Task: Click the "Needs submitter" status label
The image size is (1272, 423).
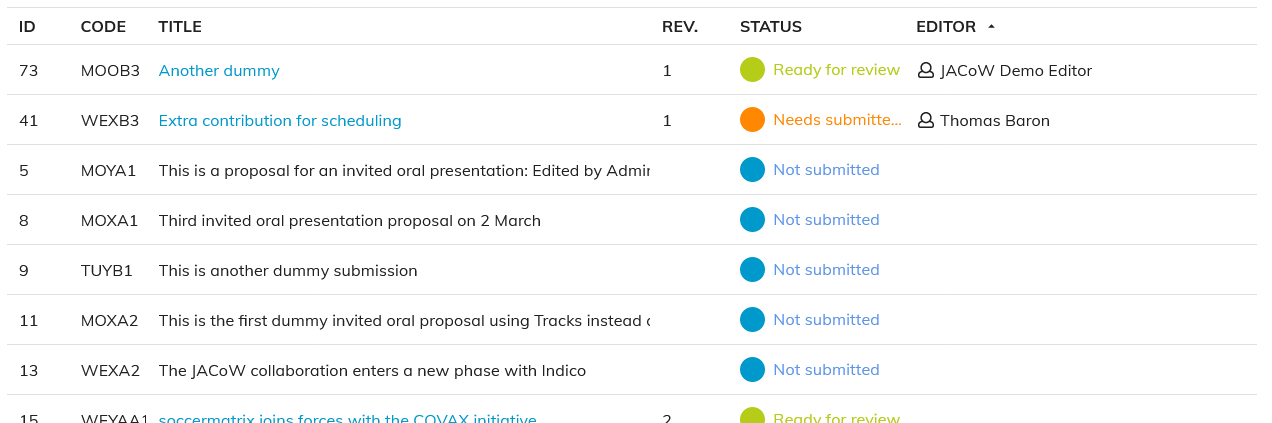Action: click(x=837, y=120)
